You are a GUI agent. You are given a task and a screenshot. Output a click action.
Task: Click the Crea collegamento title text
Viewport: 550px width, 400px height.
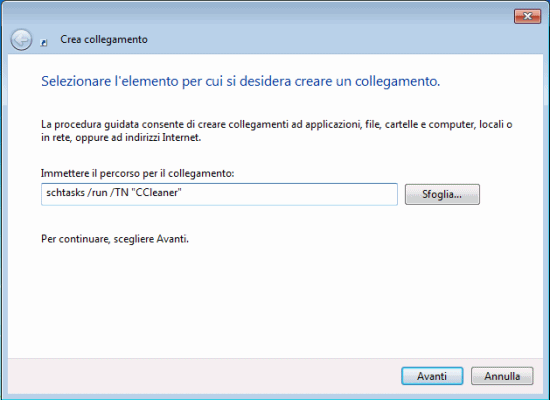[x=104, y=39]
